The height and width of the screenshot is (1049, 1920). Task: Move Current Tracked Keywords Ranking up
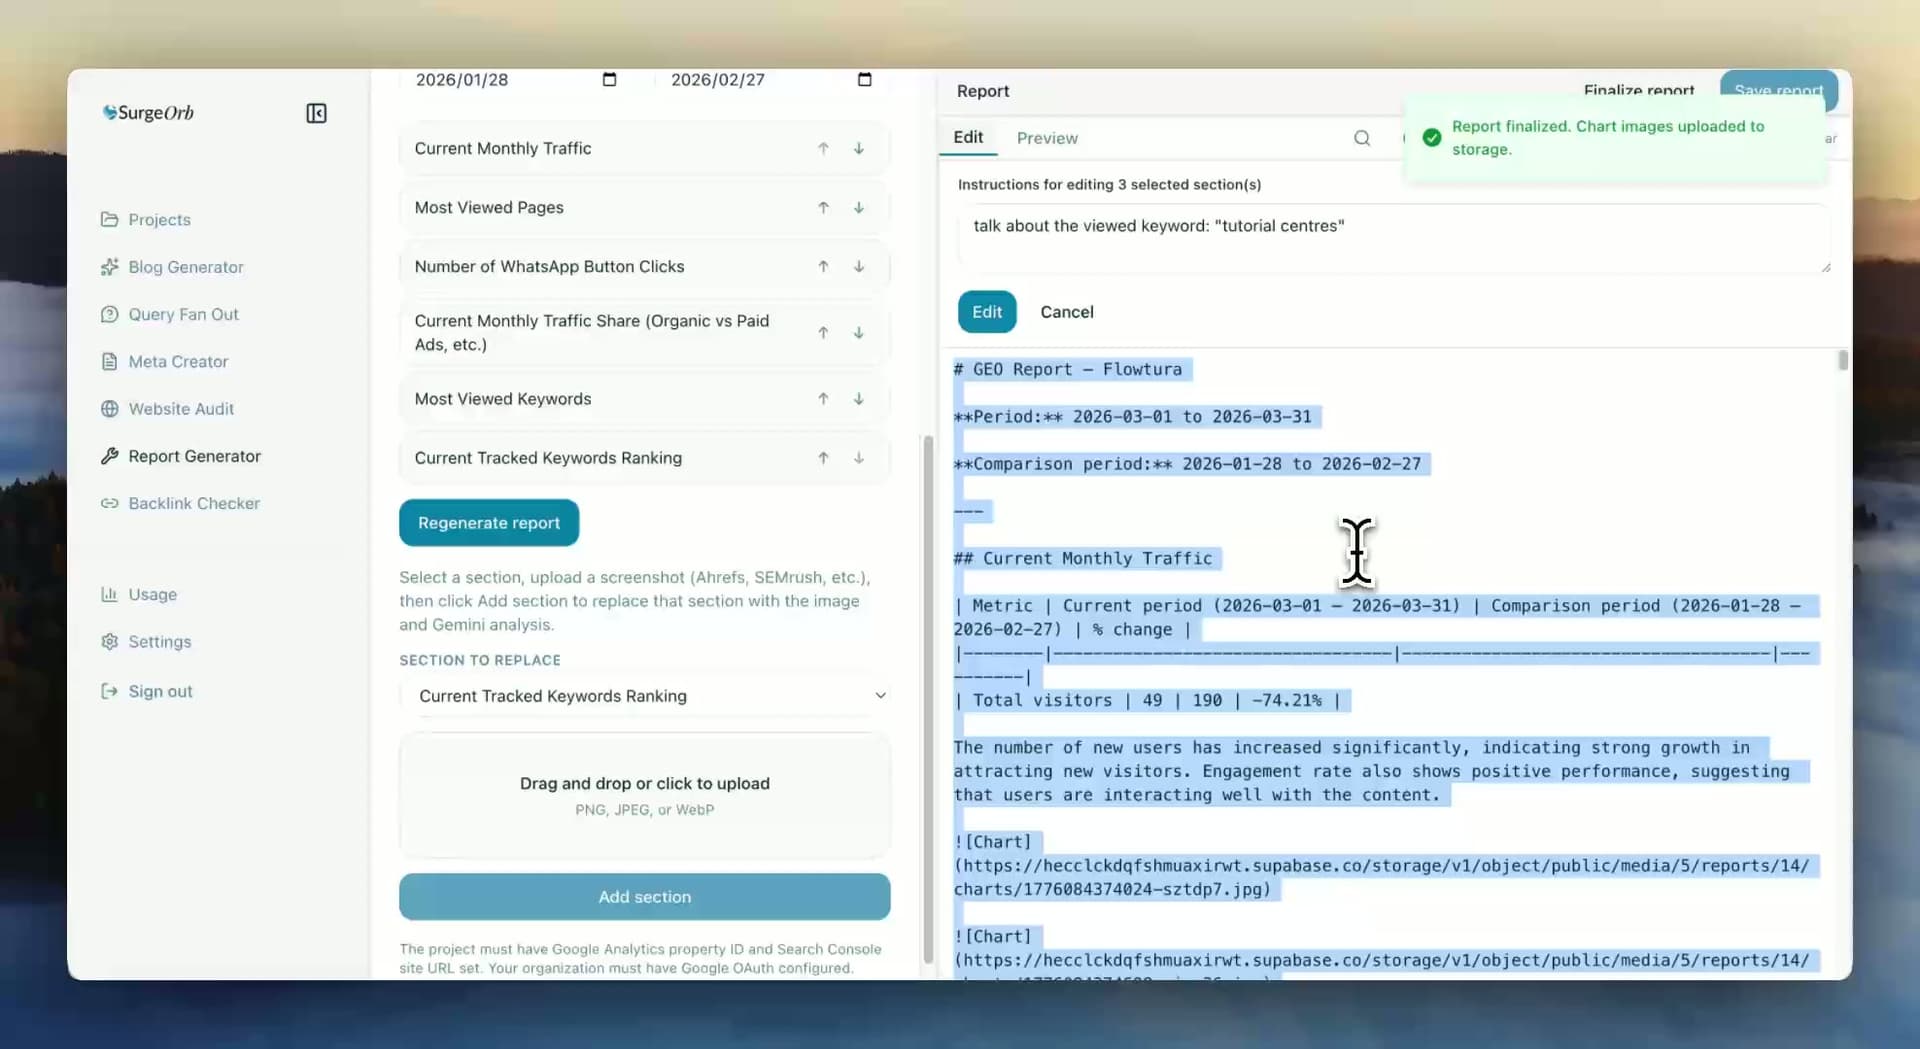coord(823,458)
